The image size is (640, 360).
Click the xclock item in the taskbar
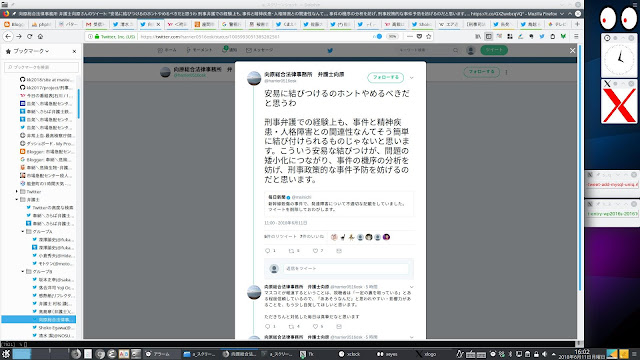point(350,354)
